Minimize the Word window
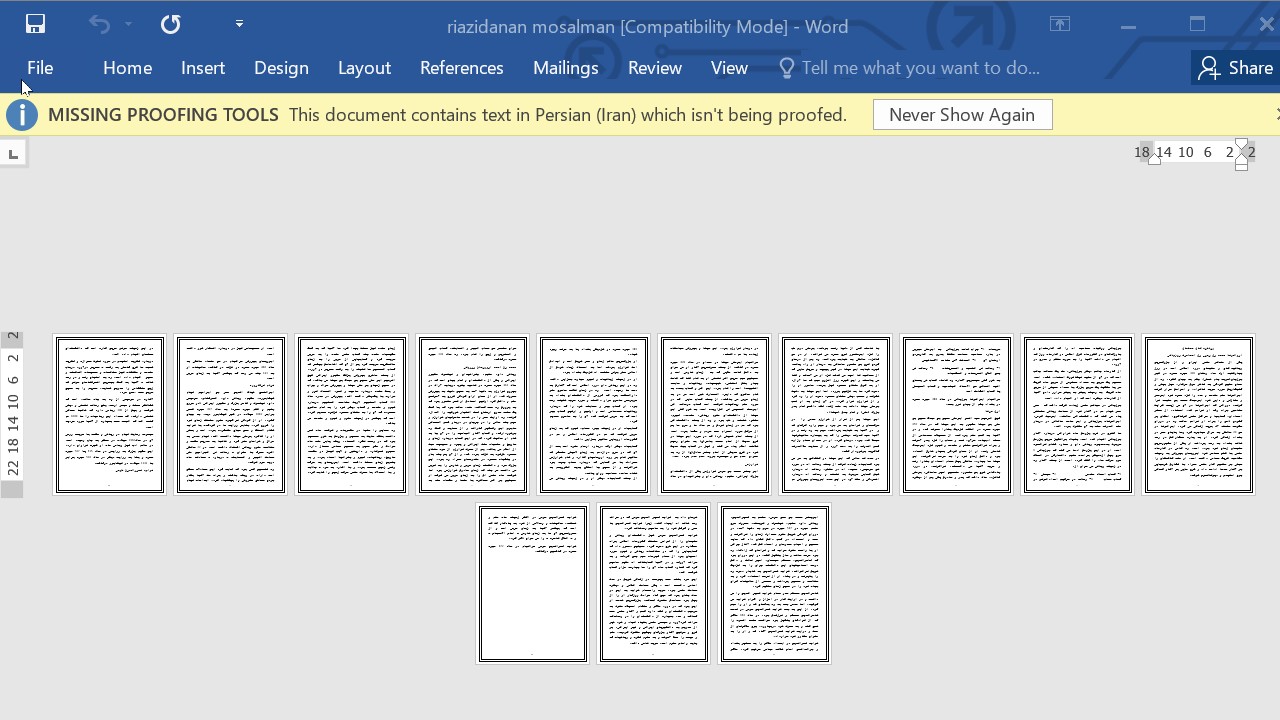The width and height of the screenshot is (1280, 720). [1128, 24]
